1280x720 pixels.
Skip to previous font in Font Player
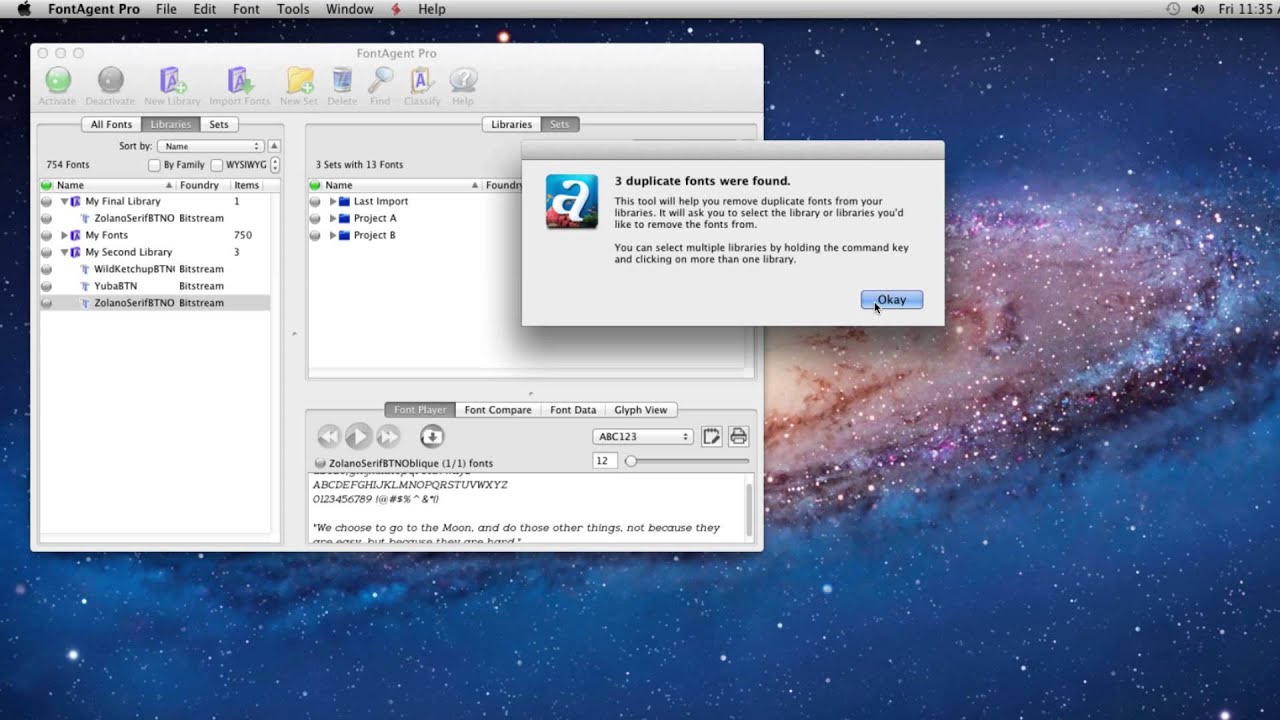(329, 436)
